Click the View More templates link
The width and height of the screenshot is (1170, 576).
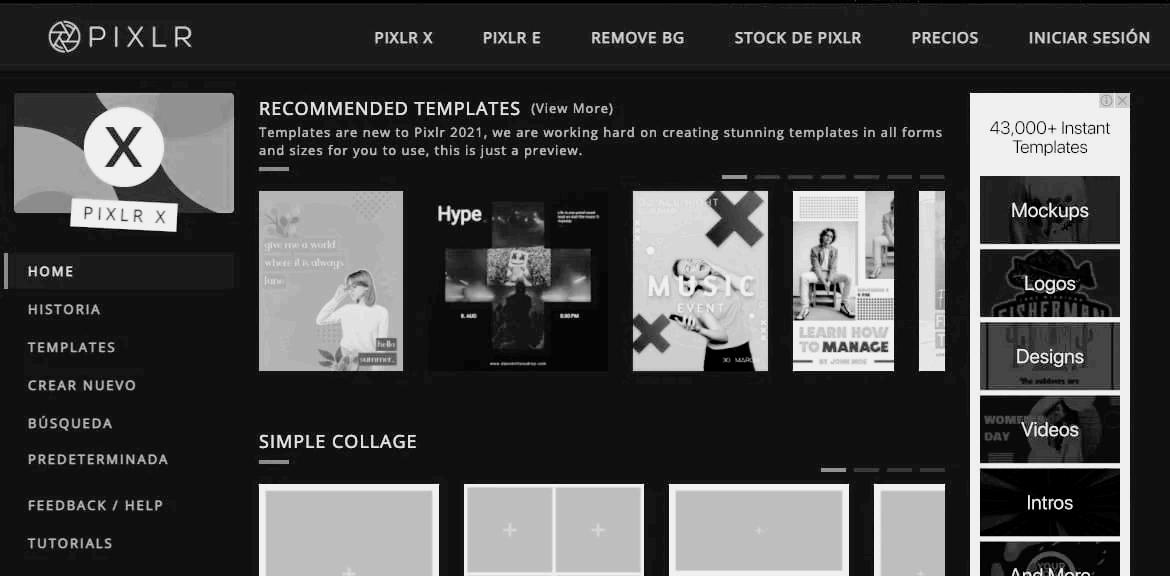point(572,109)
